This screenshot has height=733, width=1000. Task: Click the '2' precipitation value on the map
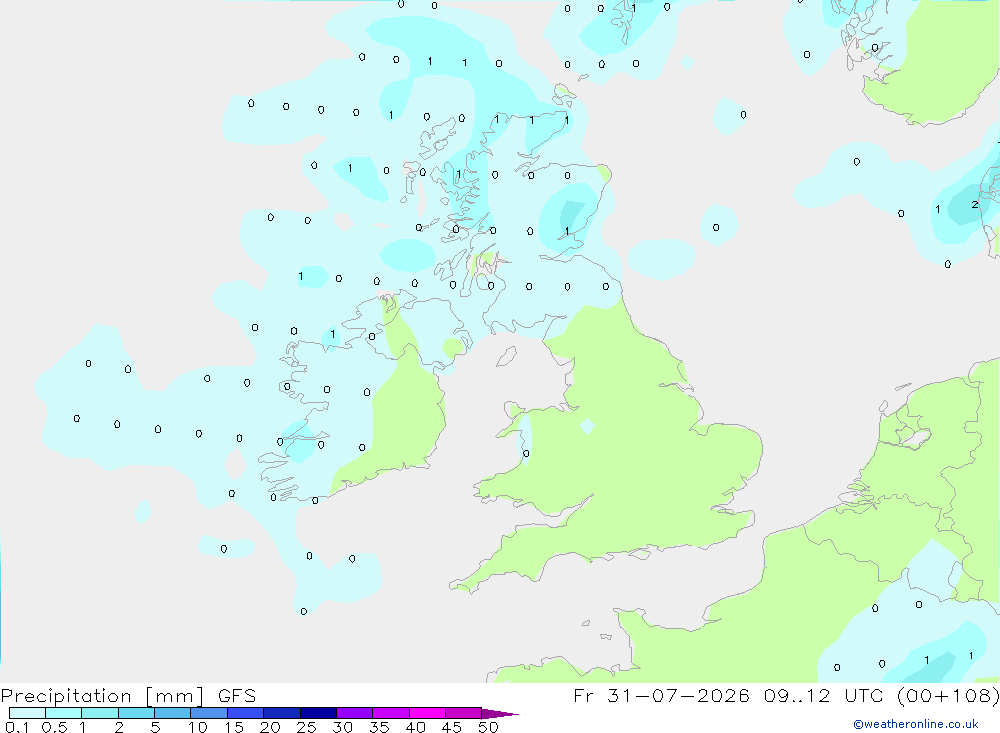(974, 205)
